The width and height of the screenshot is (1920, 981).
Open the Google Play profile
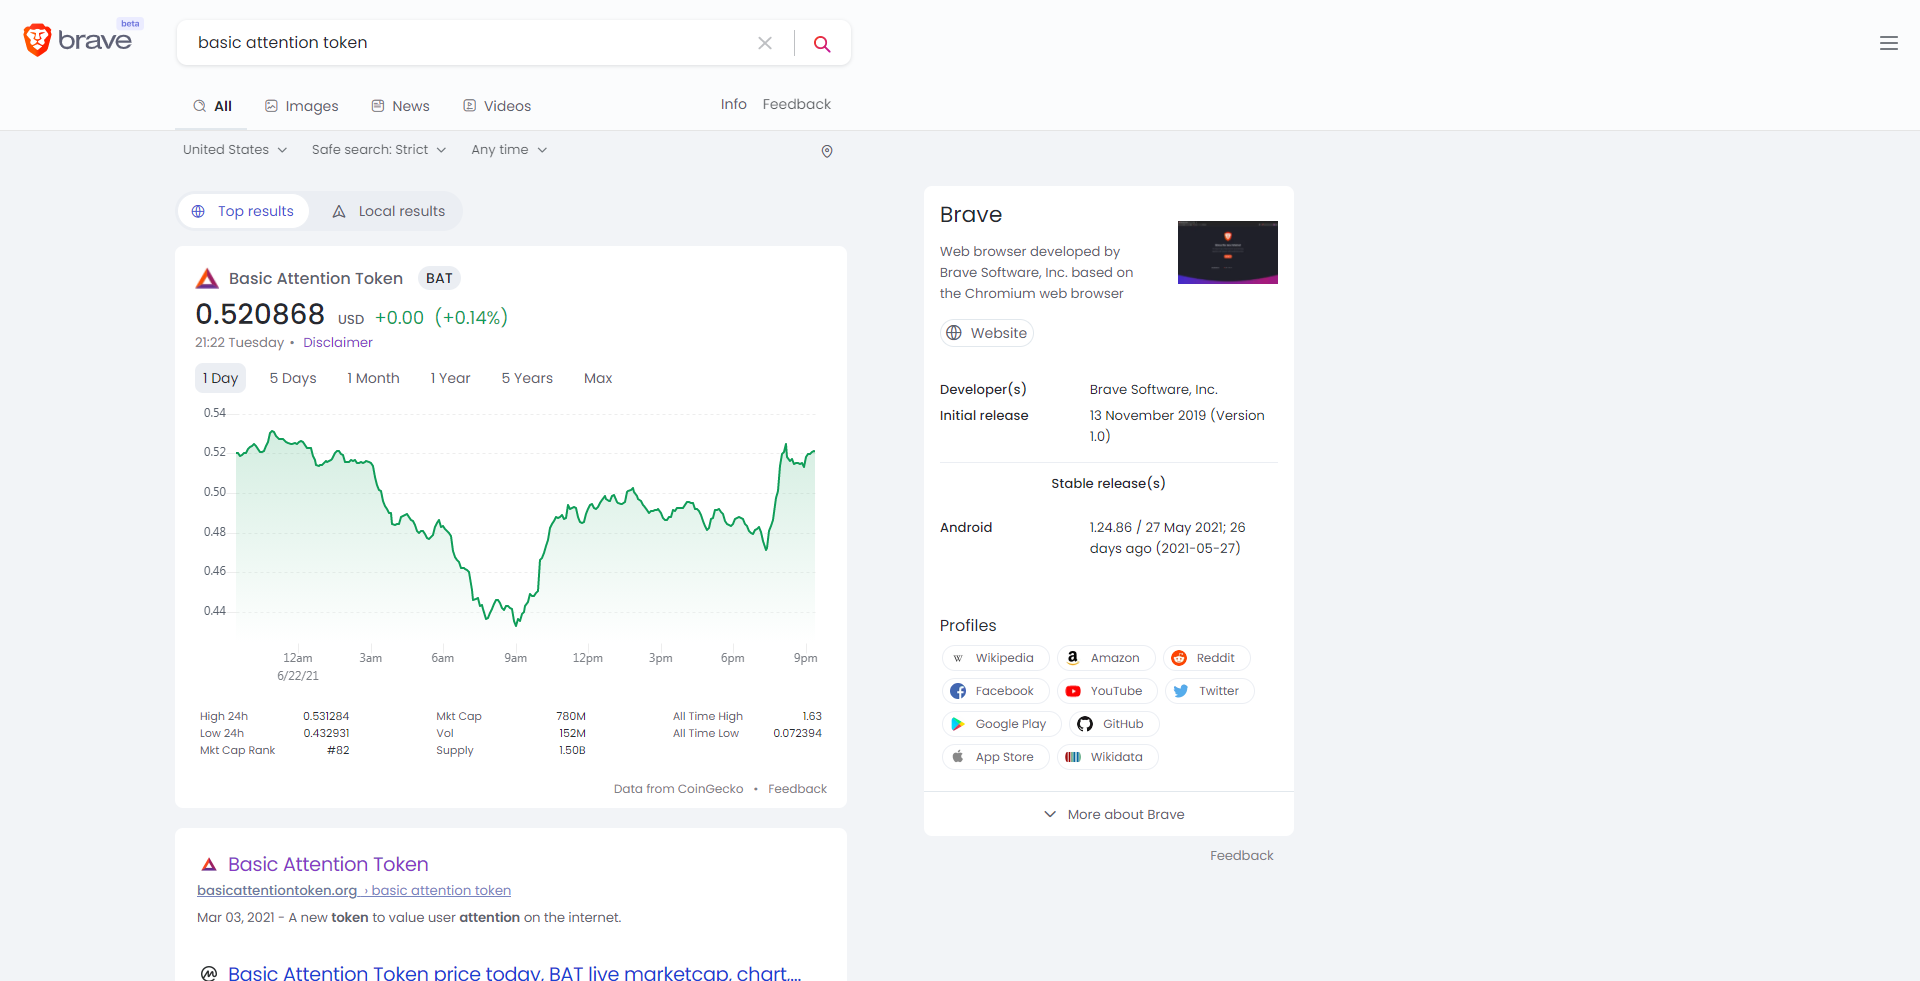point(1001,724)
